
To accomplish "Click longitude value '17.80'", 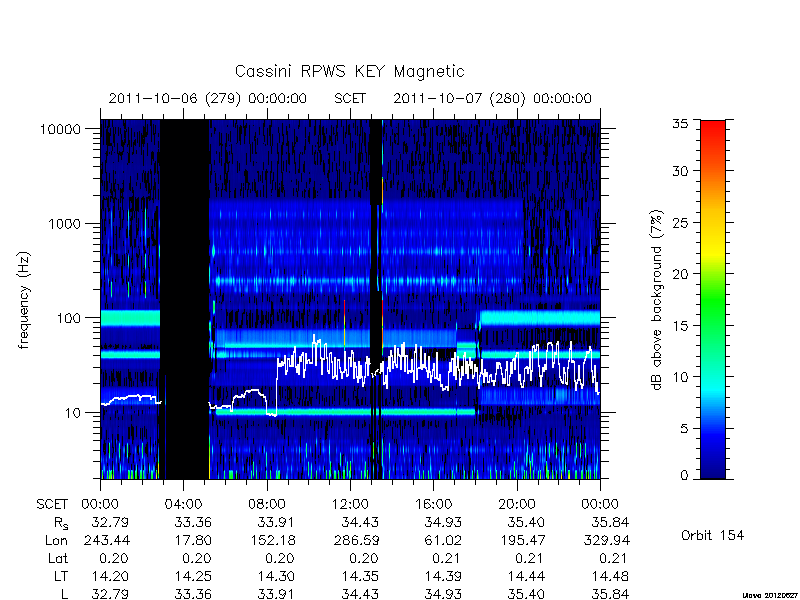I will point(193,540).
